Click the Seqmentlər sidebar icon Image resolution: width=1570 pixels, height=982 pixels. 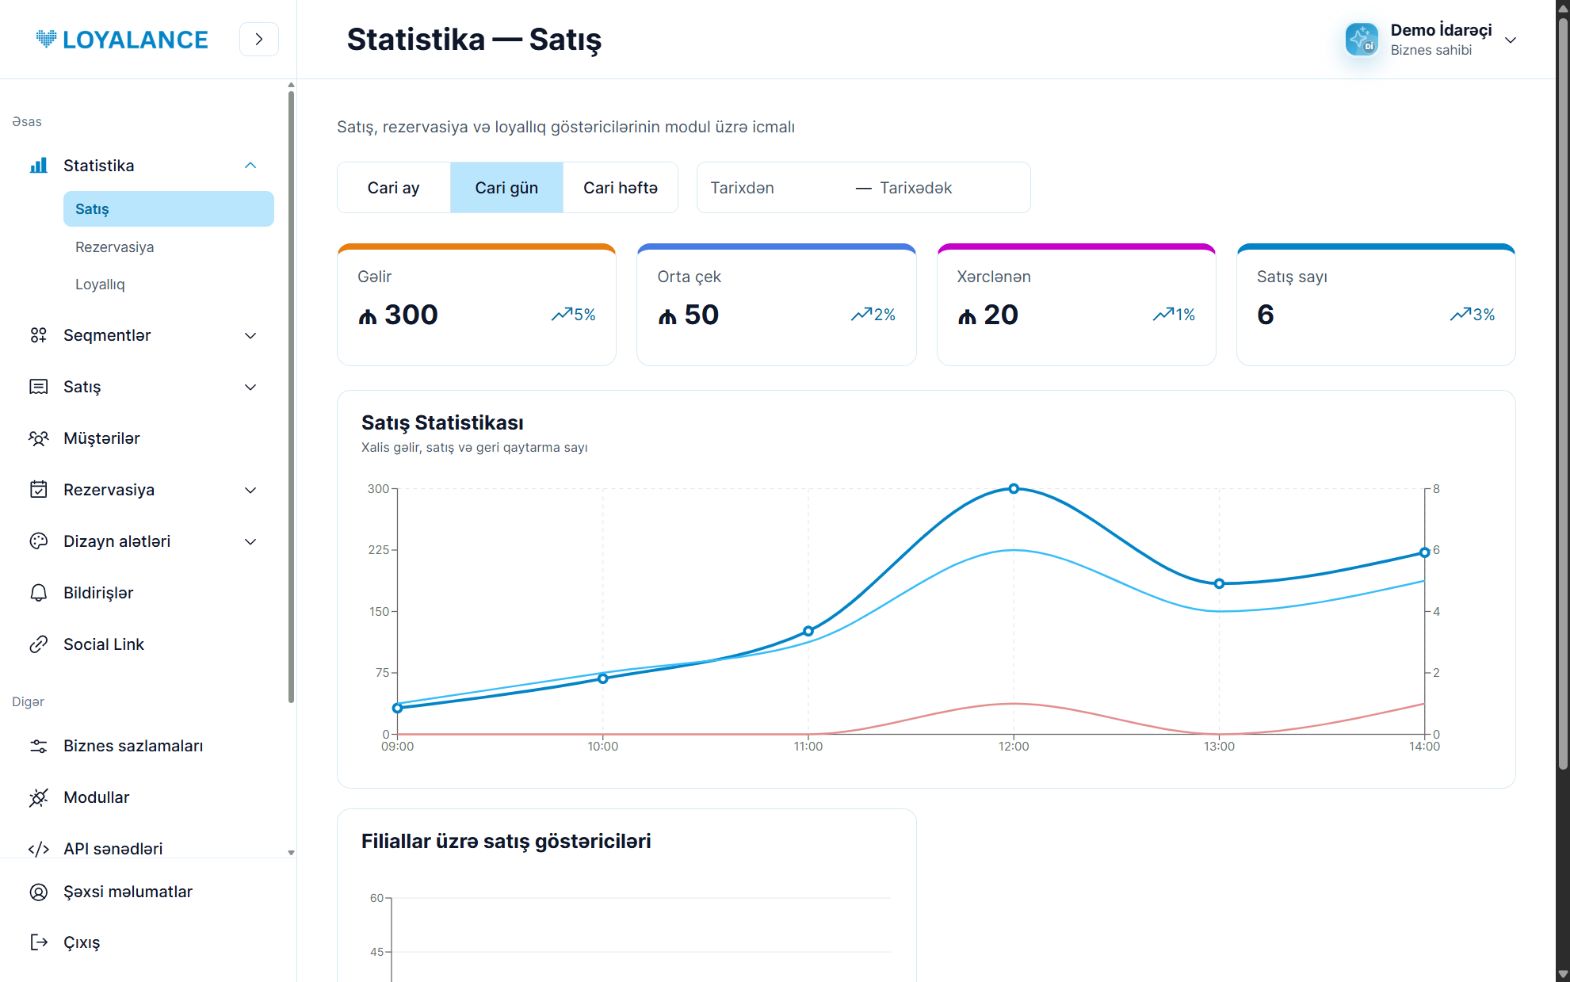[38, 335]
